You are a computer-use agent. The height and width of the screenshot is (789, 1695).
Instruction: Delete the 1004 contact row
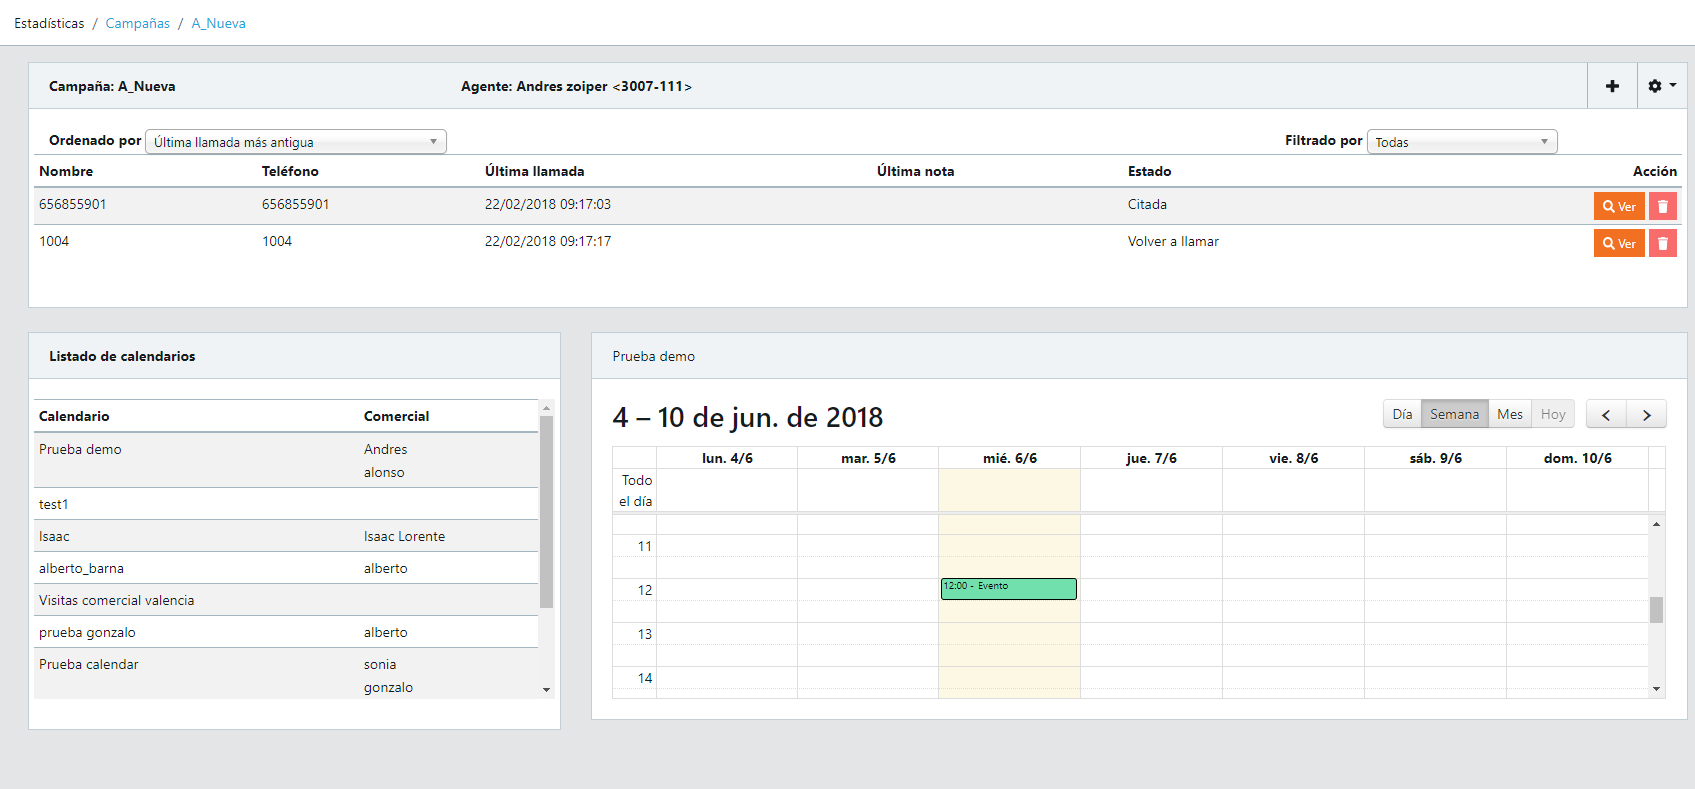pyautogui.click(x=1662, y=243)
